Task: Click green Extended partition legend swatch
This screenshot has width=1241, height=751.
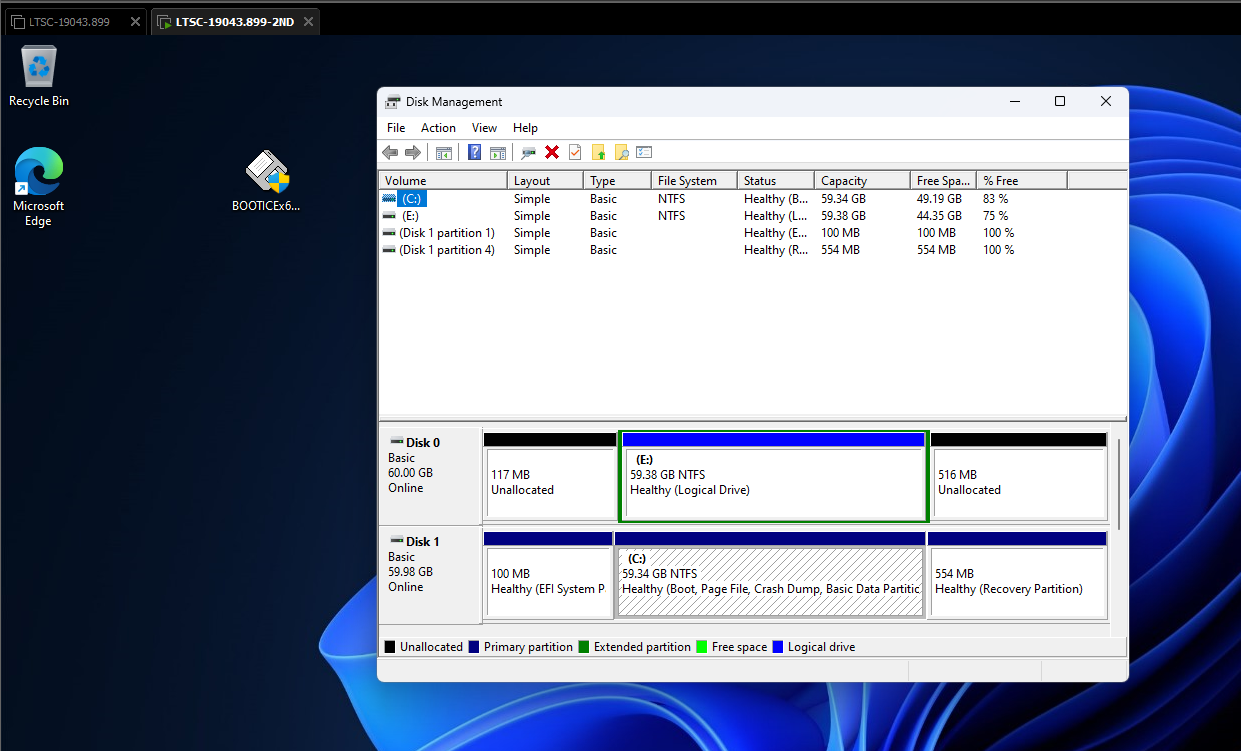Action: 584,647
